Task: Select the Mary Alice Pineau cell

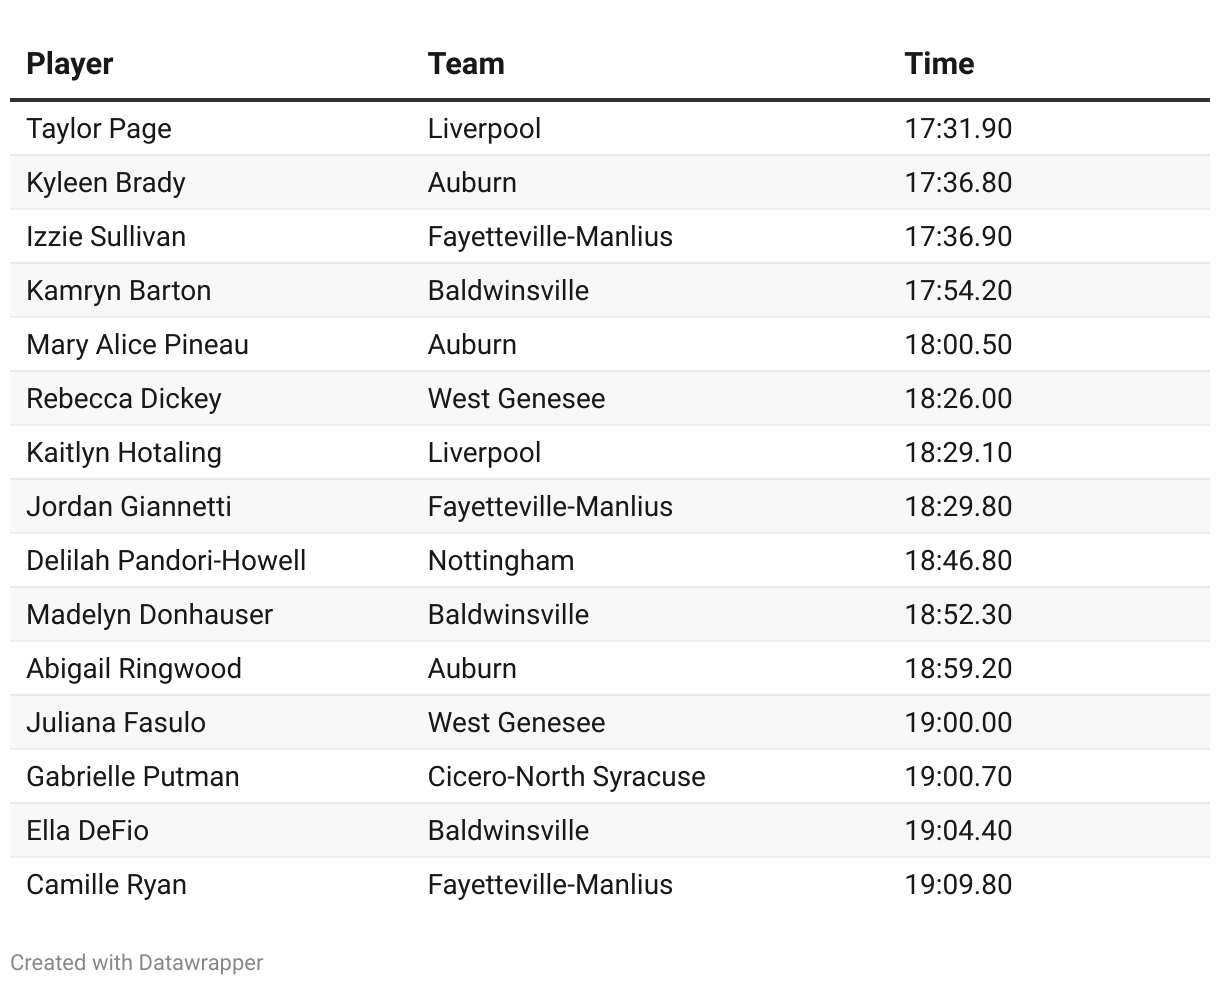Action: point(138,345)
